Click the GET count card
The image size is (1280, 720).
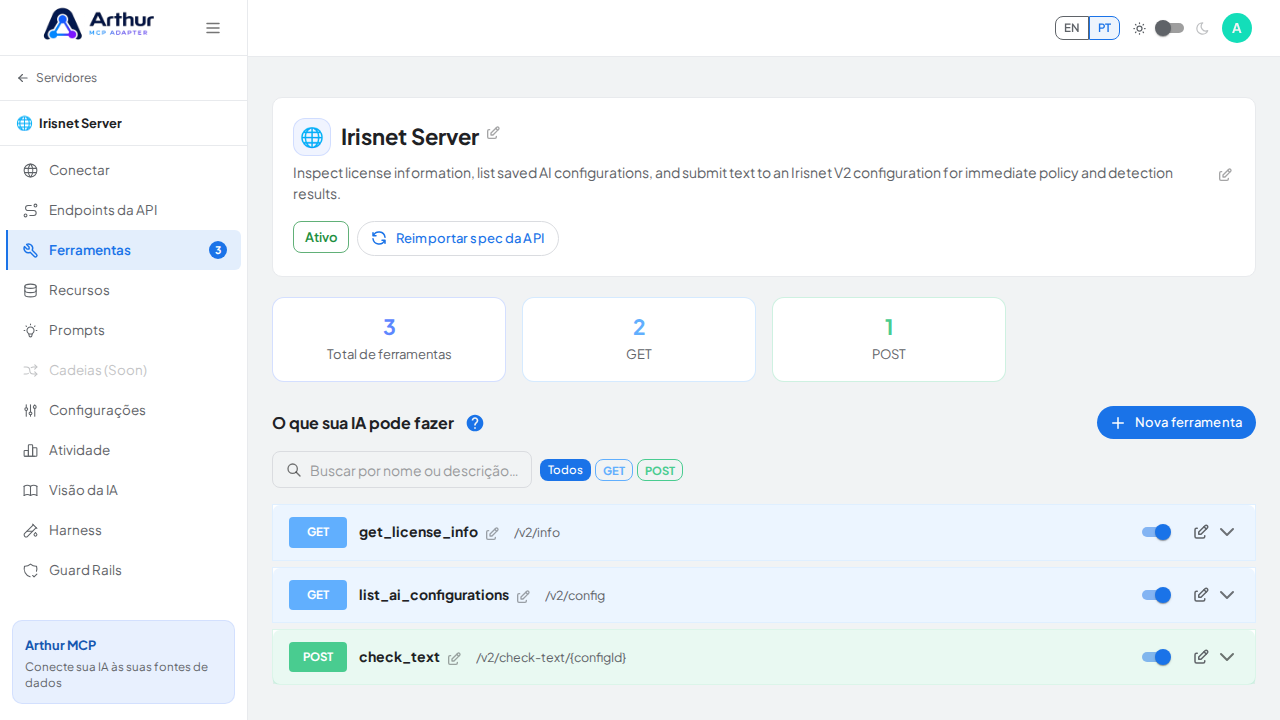point(639,339)
